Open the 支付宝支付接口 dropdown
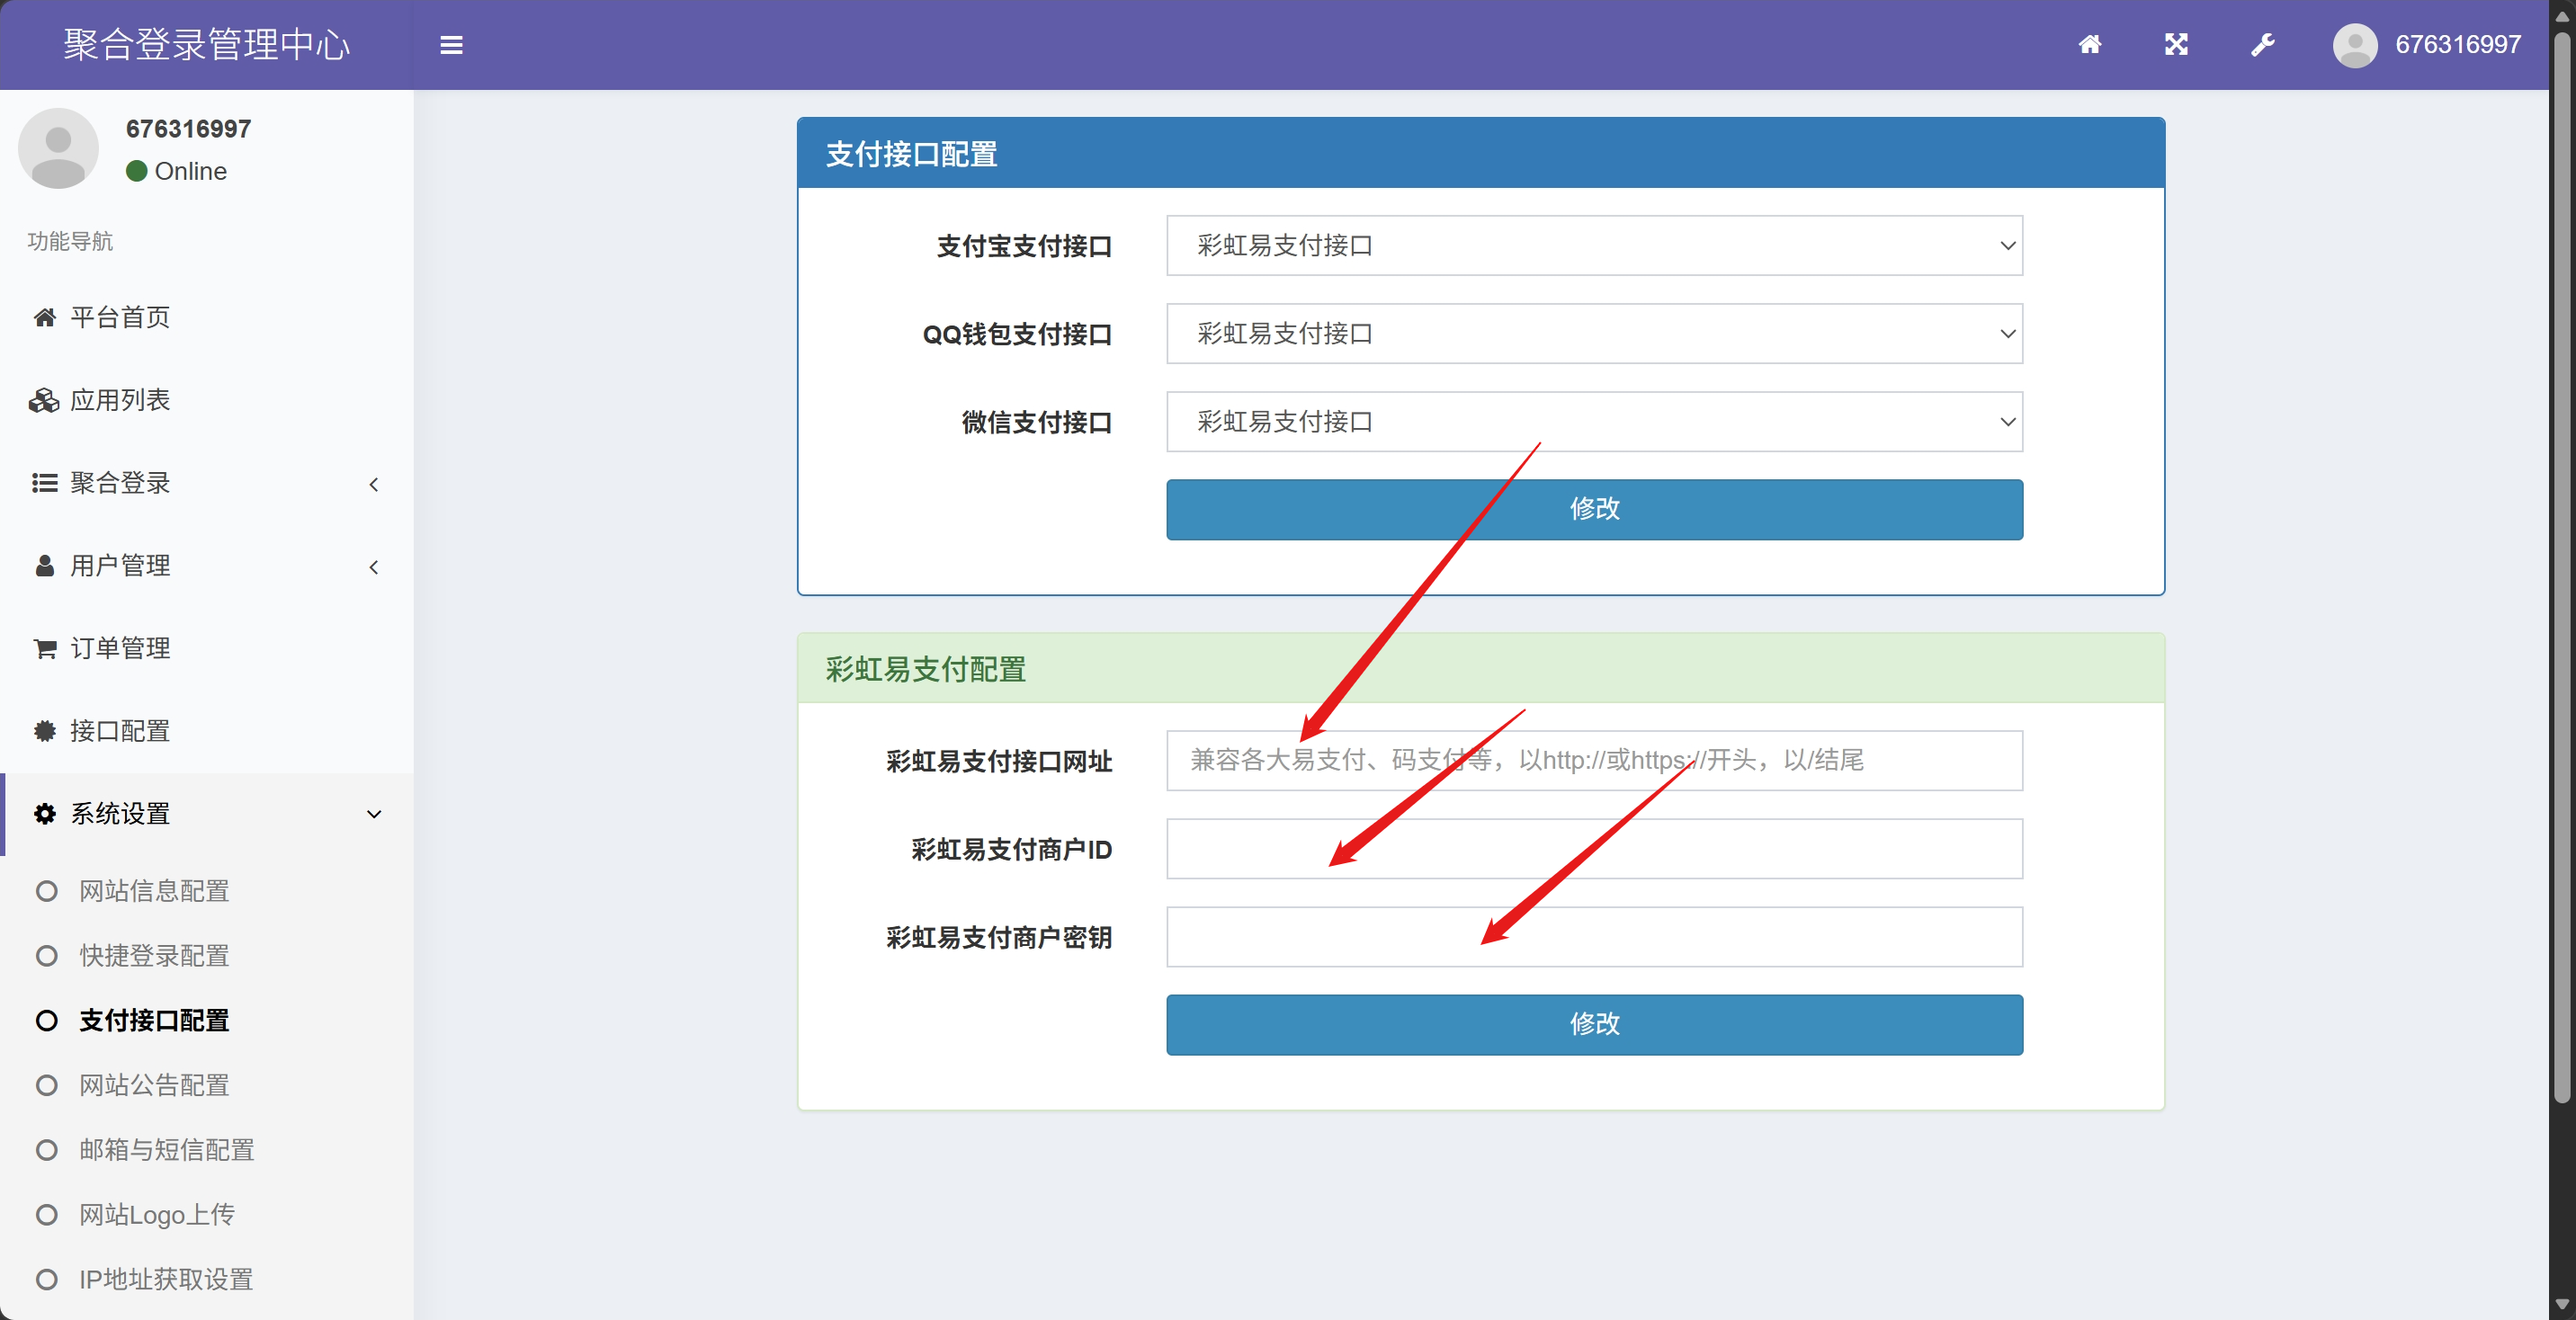 click(x=1594, y=246)
